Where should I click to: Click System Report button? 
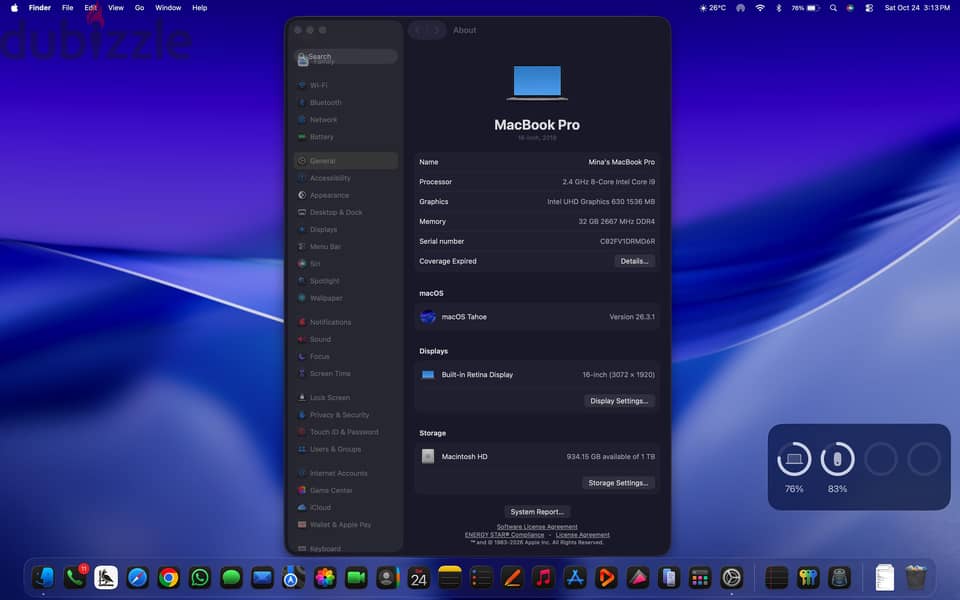tap(537, 512)
